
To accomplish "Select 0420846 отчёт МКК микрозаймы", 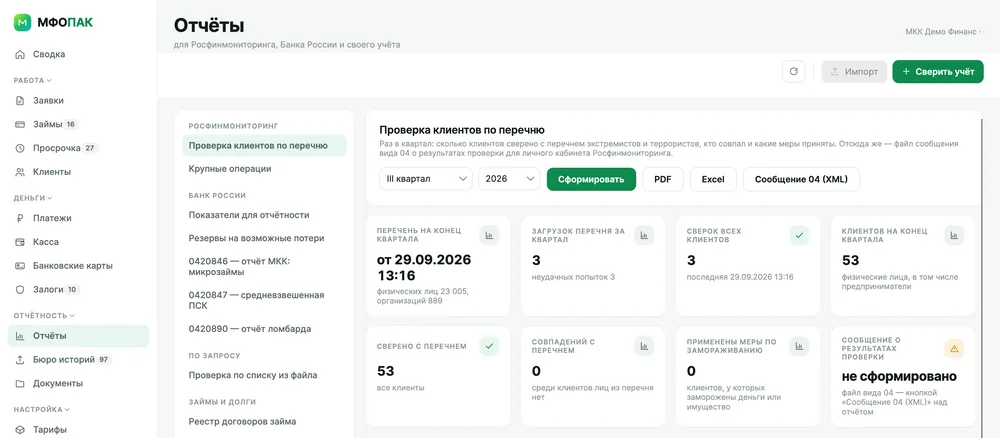I will [x=264, y=266].
